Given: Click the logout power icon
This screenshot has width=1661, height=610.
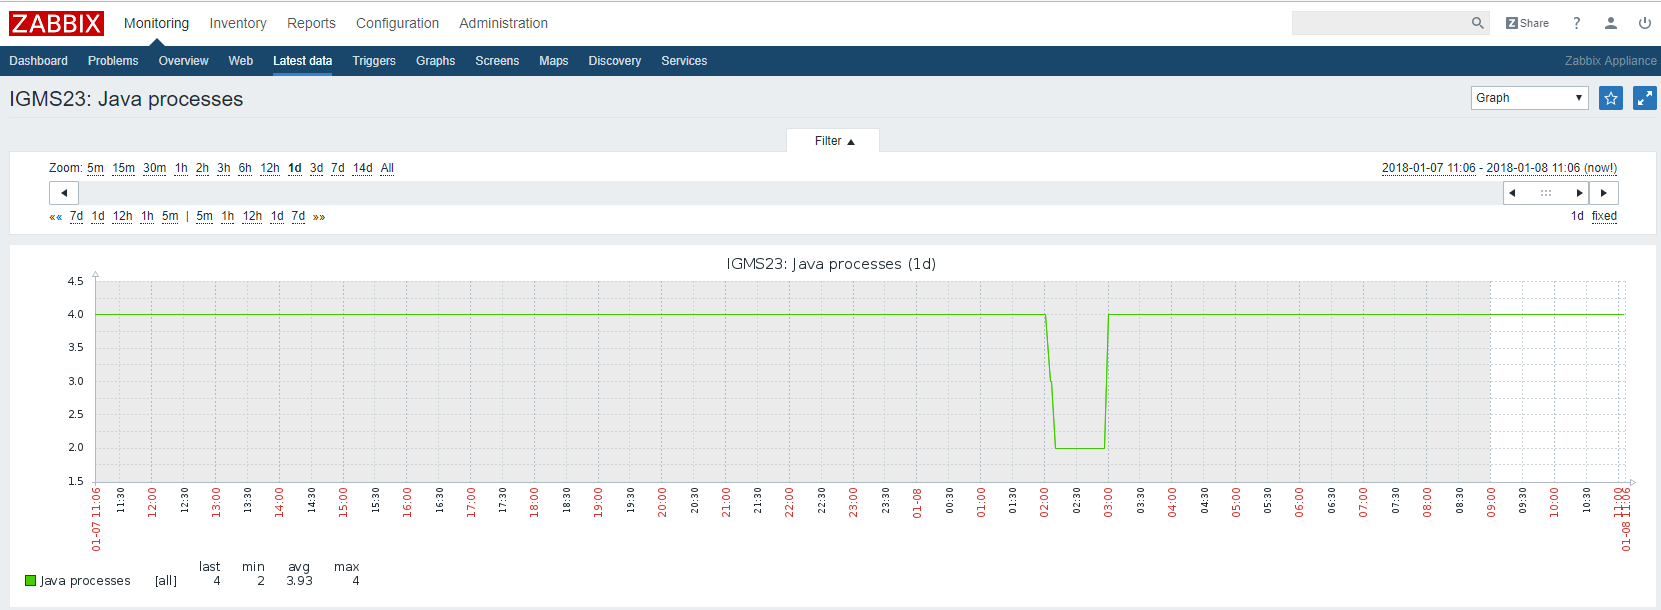Looking at the screenshot, I should click(1644, 23).
